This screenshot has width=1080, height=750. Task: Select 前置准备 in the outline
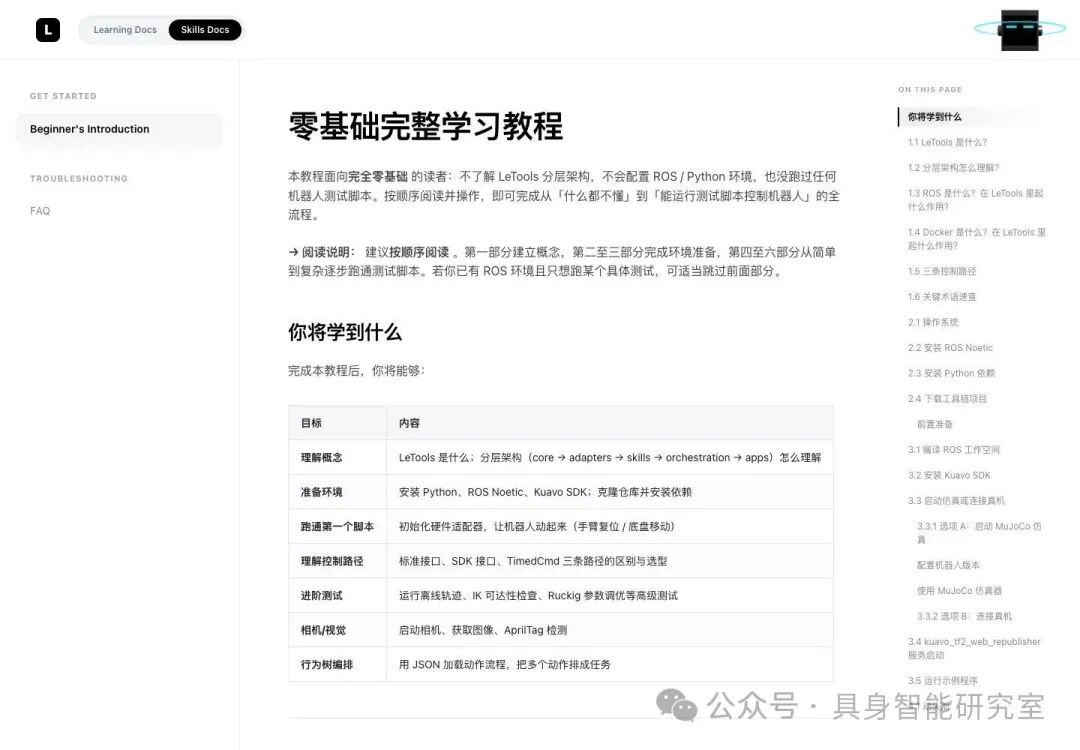click(x=935, y=424)
